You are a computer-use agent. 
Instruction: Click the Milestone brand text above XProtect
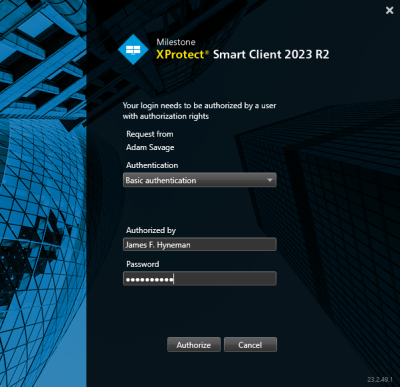click(x=176, y=42)
